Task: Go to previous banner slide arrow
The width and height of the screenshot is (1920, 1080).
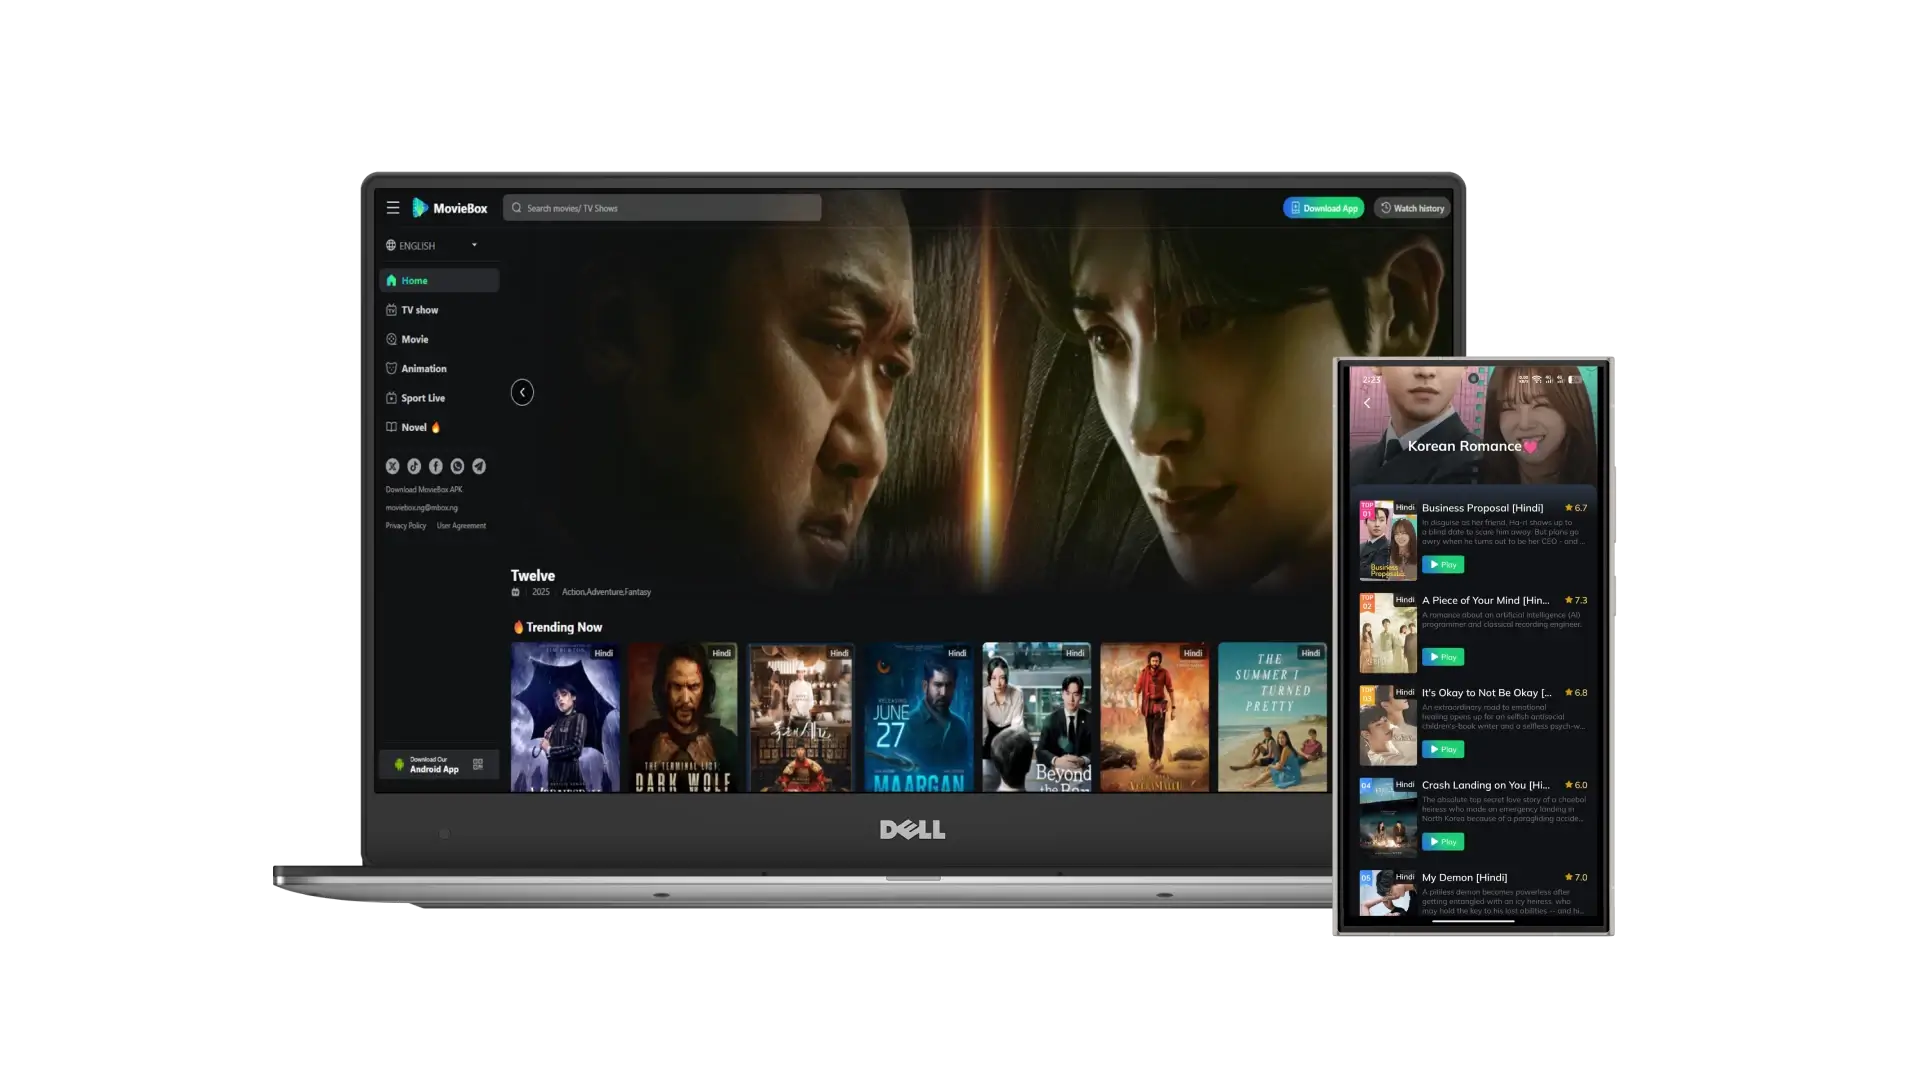Action: [522, 392]
